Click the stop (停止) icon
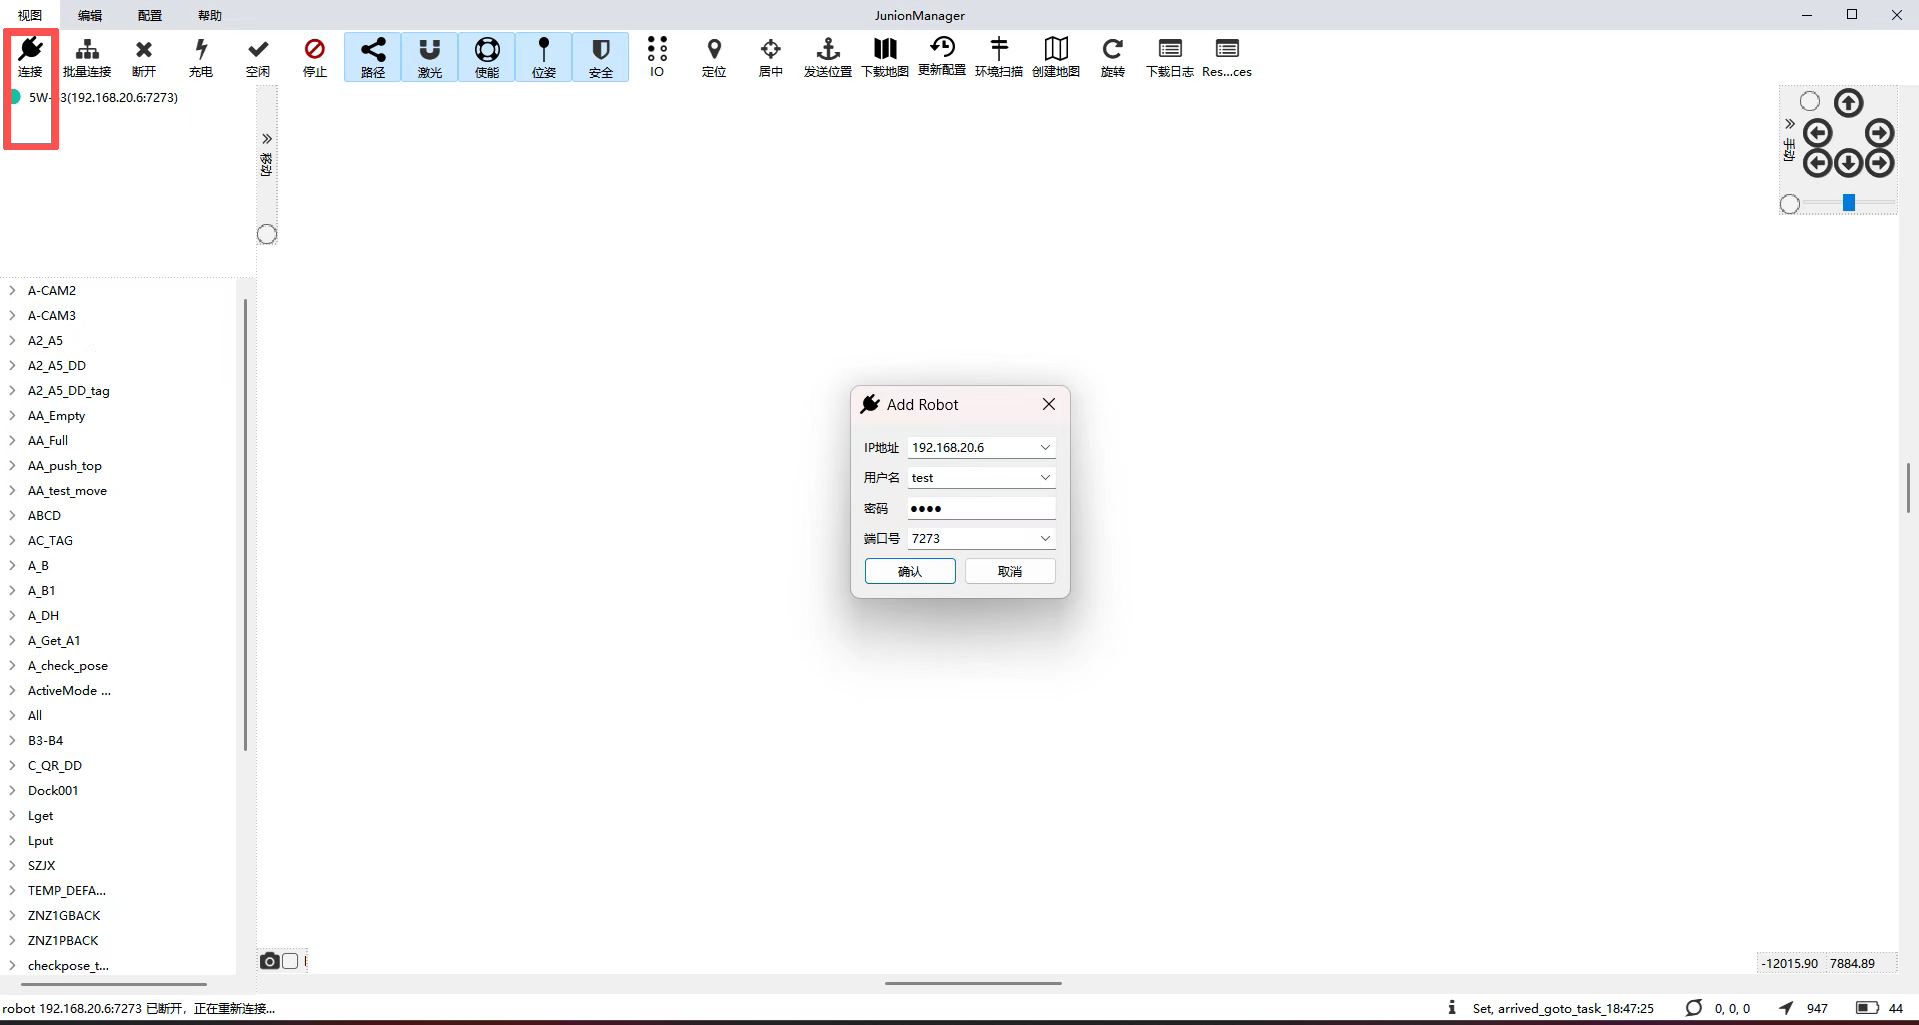1919x1025 pixels. click(x=315, y=56)
